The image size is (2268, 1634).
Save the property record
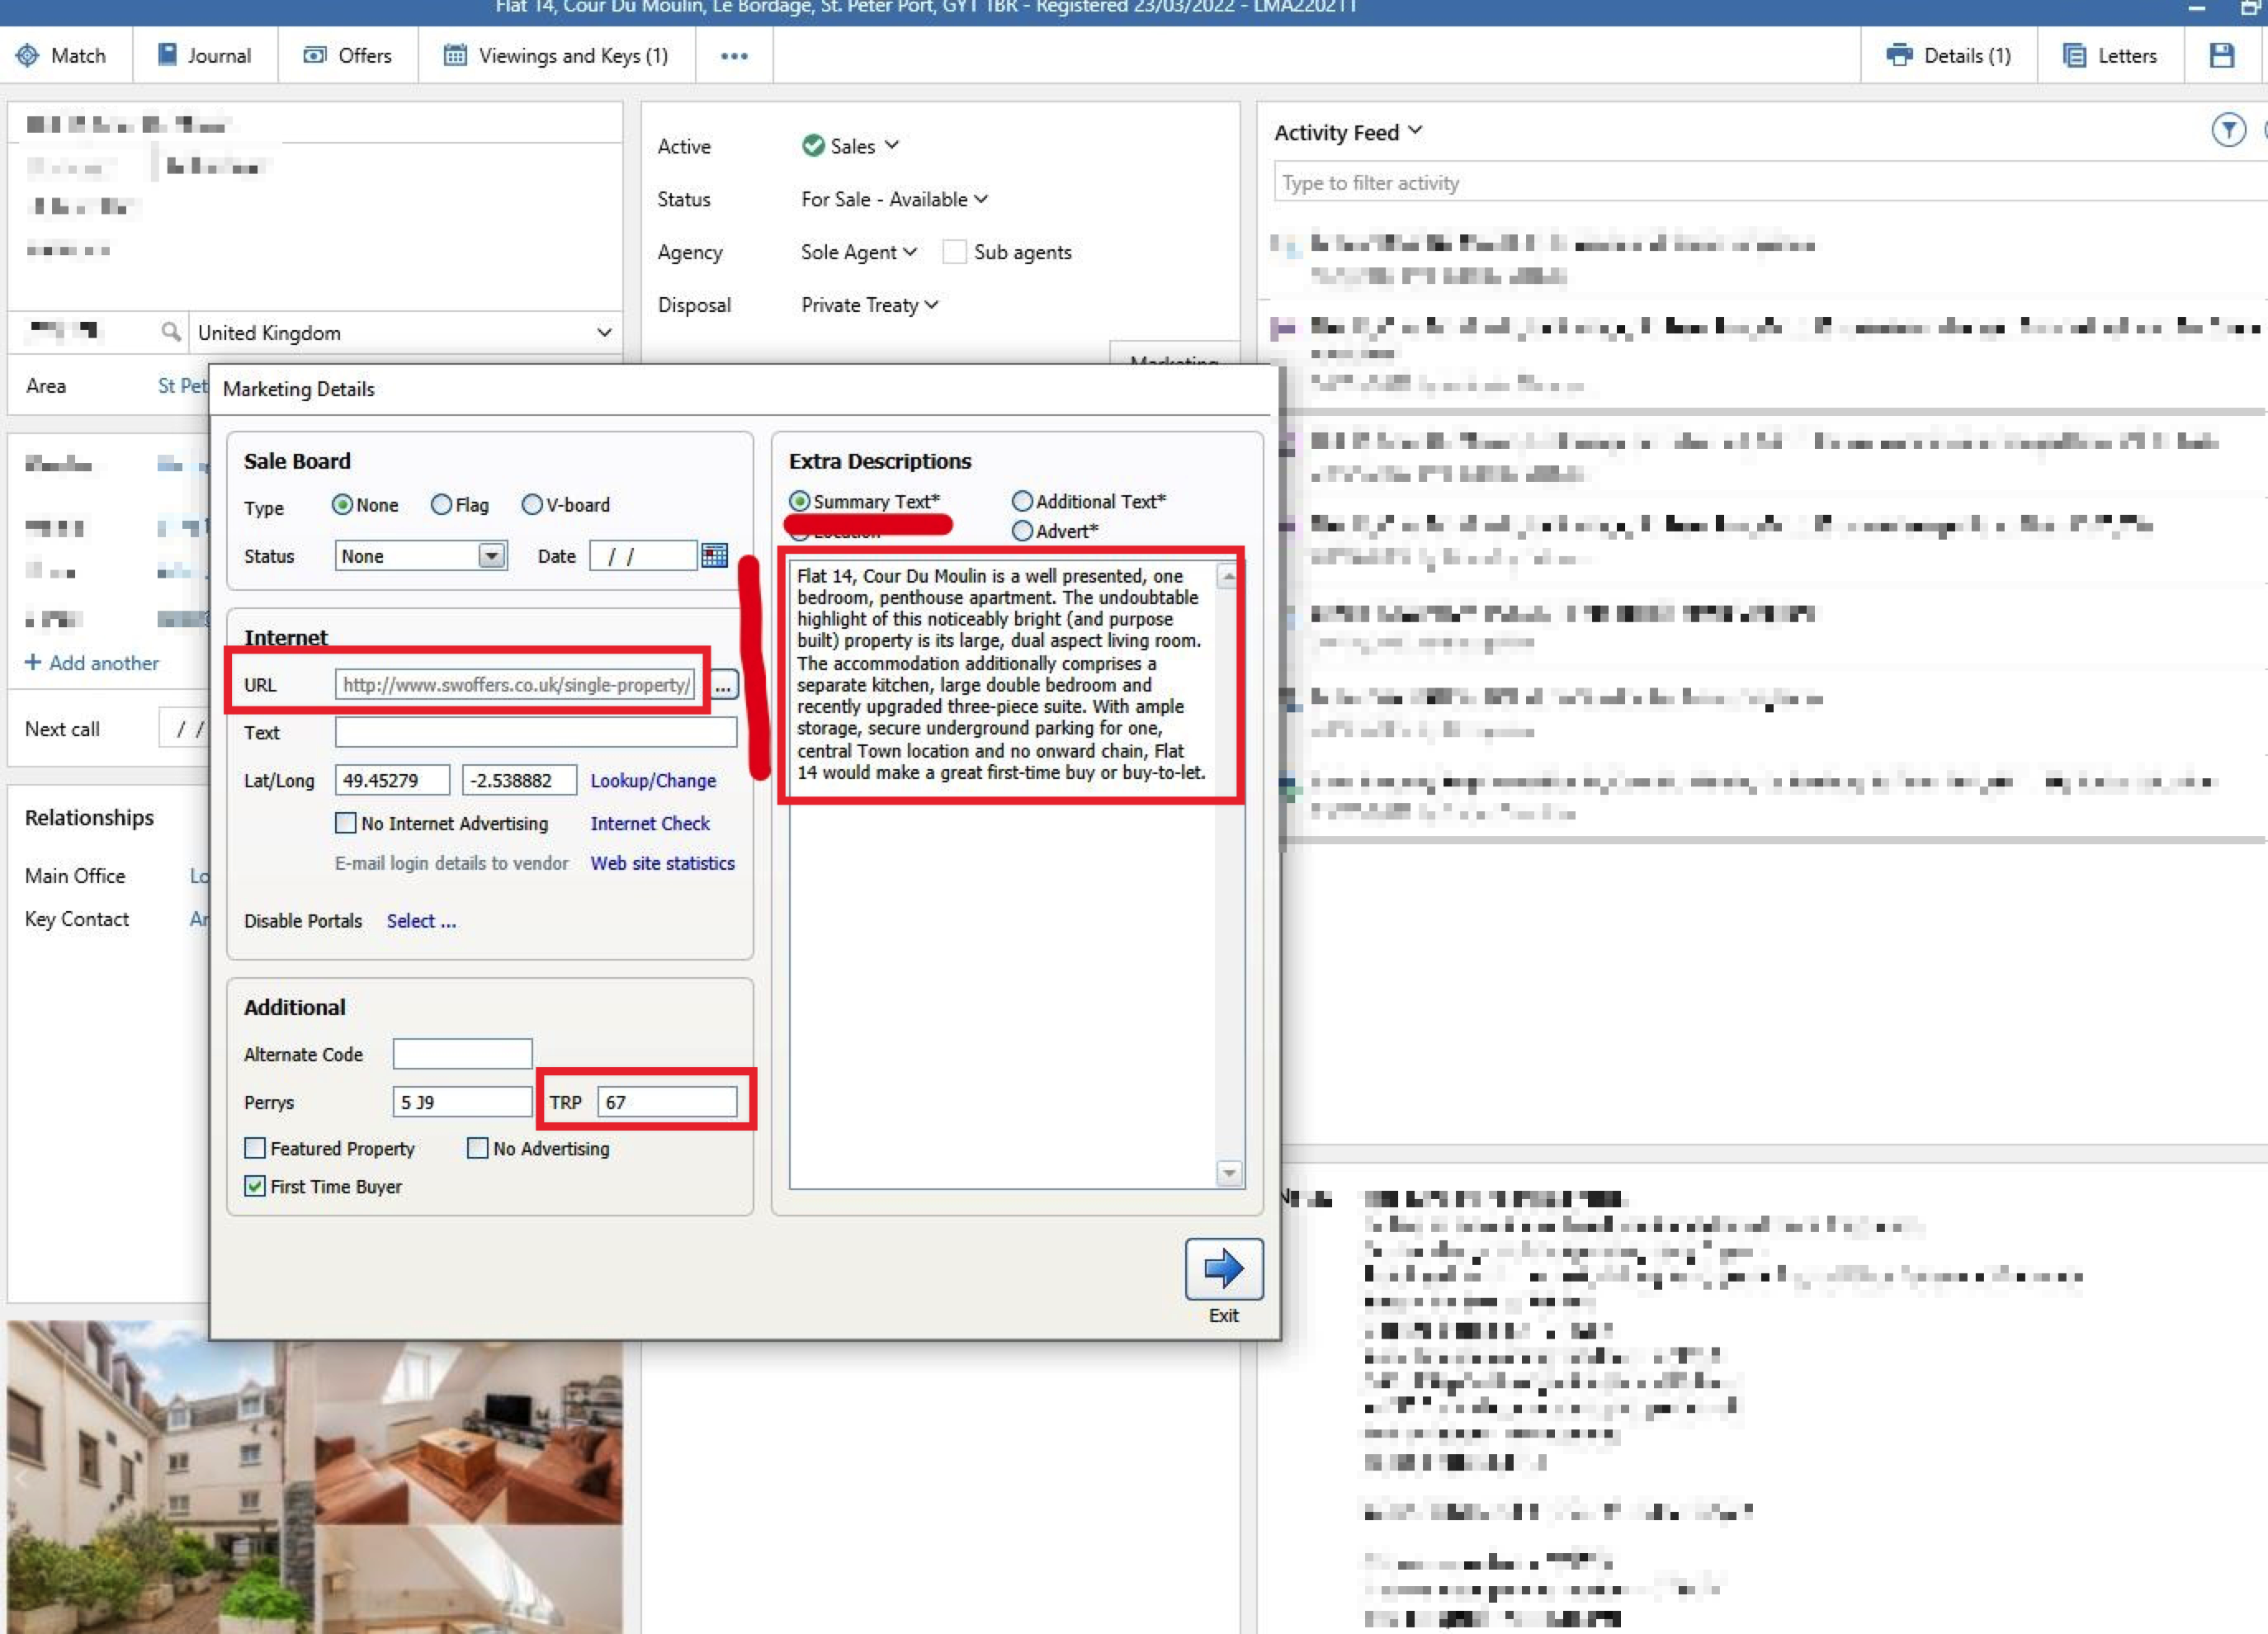[x=2221, y=55]
